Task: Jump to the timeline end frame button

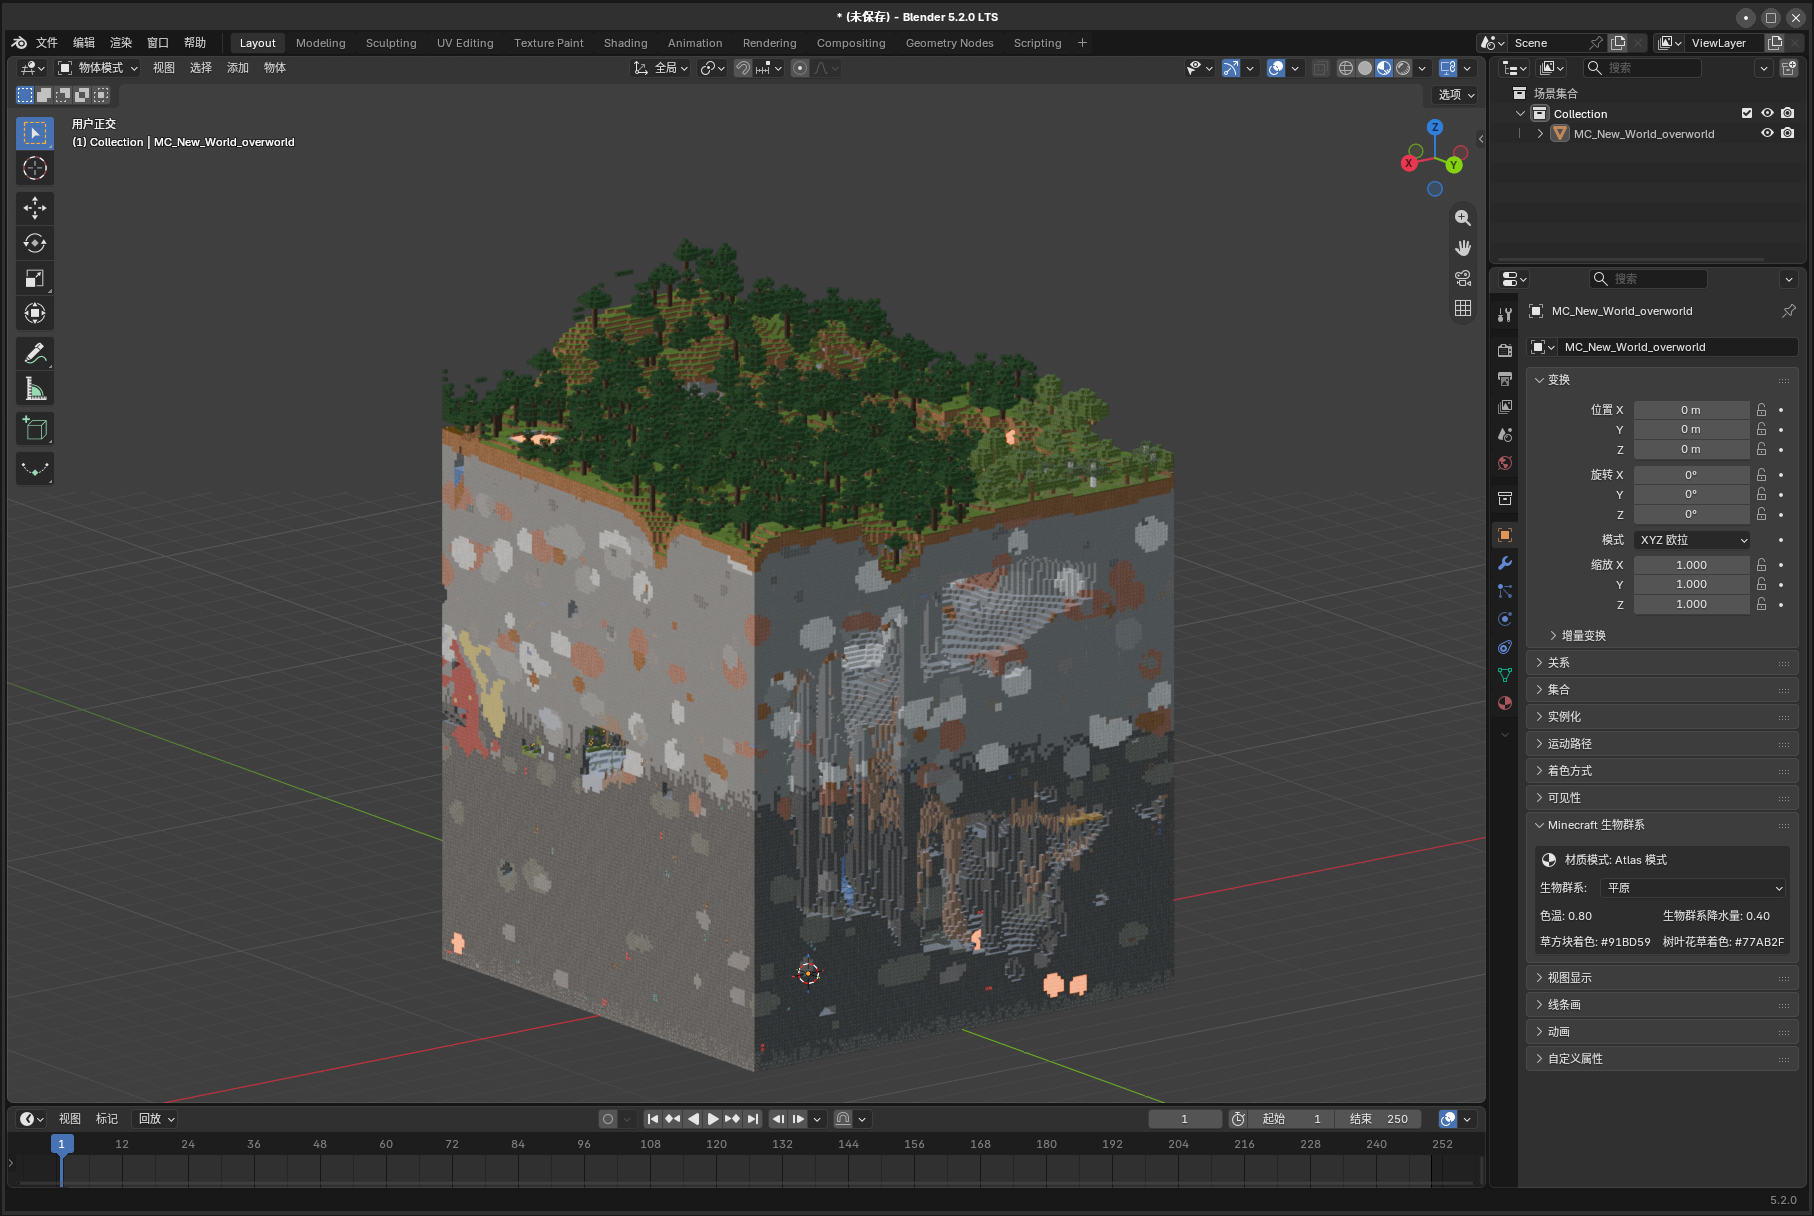Action: click(753, 1119)
